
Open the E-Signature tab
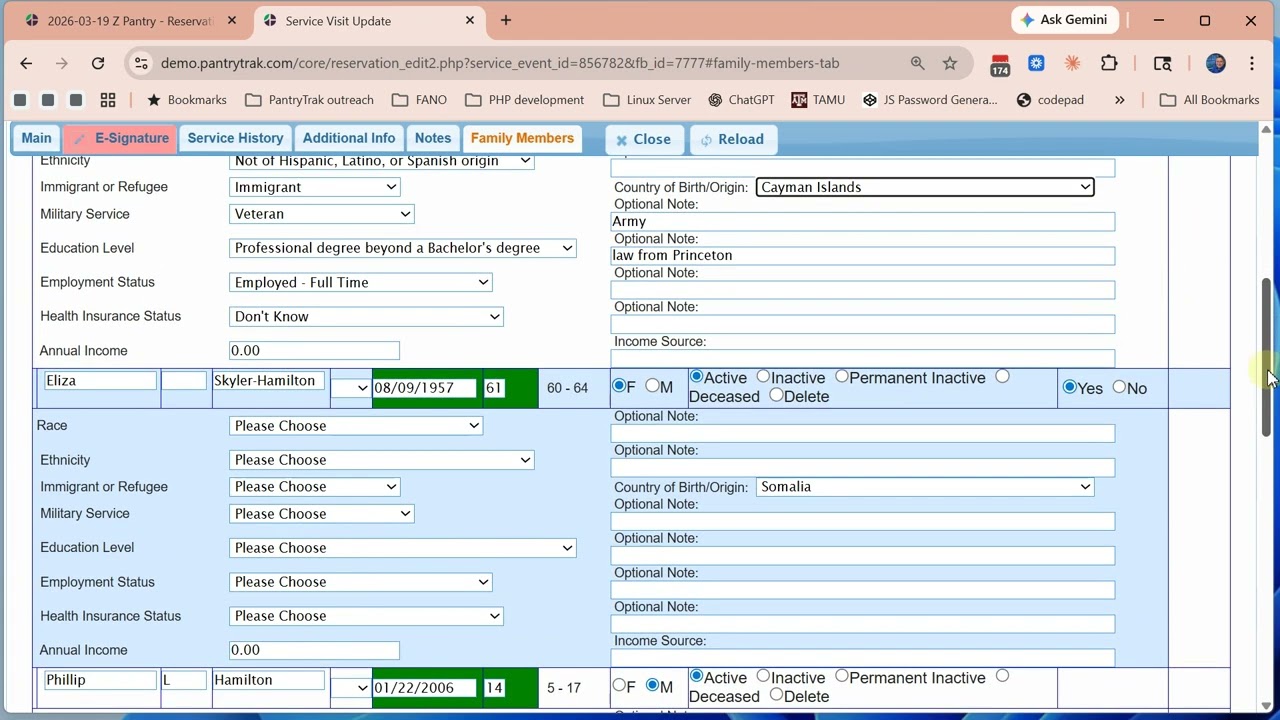coord(120,138)
